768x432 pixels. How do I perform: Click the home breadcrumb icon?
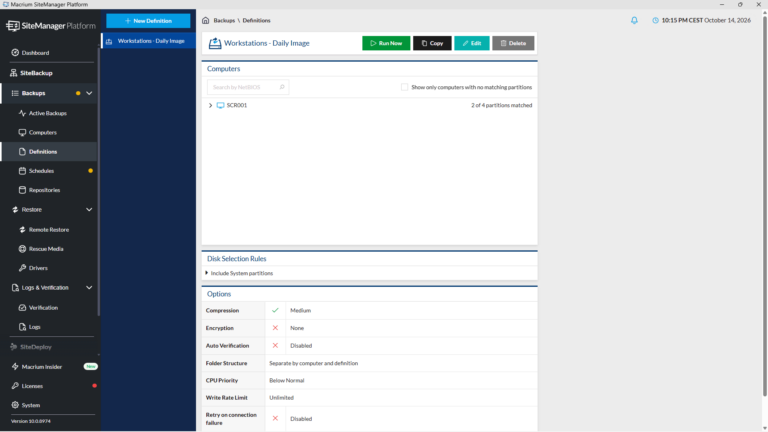206,21
